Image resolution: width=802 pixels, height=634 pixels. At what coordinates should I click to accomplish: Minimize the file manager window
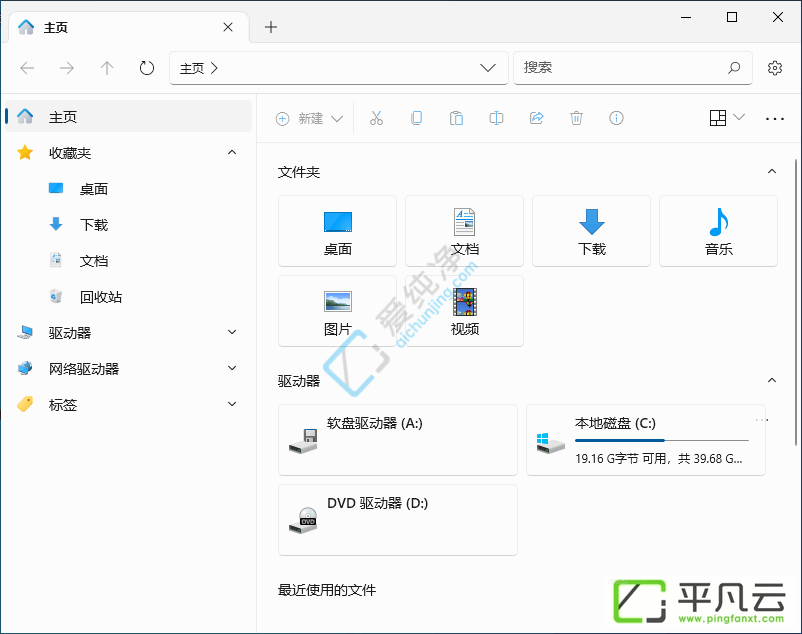tap(686, 17)
